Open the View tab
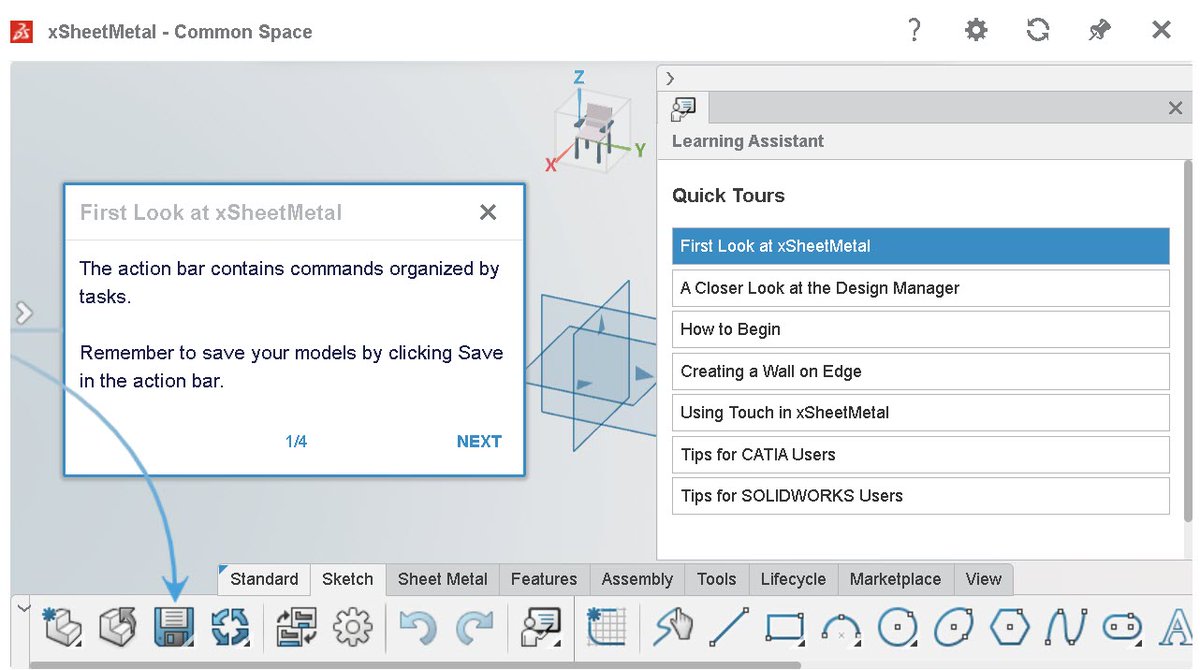Viewport: 1200px width, 670px height. point(984,579)
